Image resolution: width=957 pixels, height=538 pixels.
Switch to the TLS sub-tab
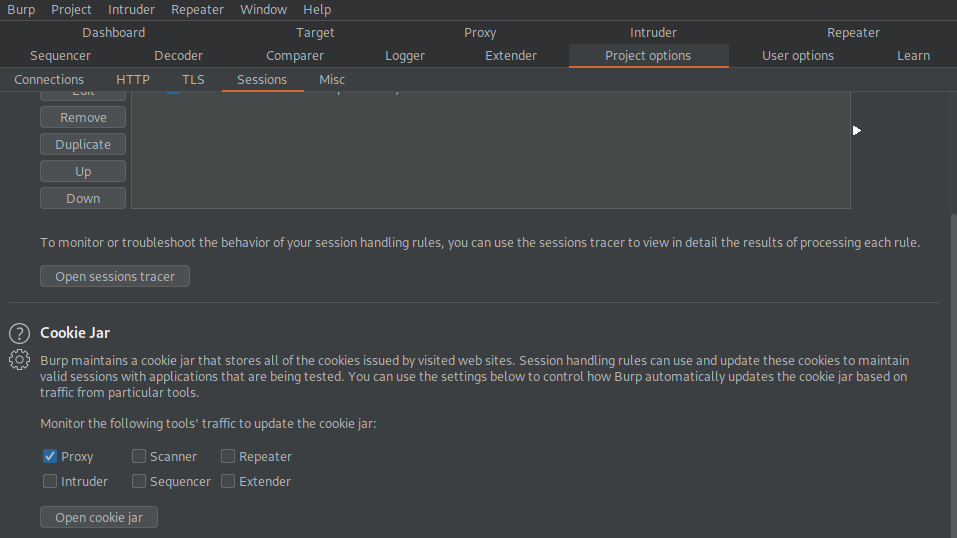[x=193, y=79]
